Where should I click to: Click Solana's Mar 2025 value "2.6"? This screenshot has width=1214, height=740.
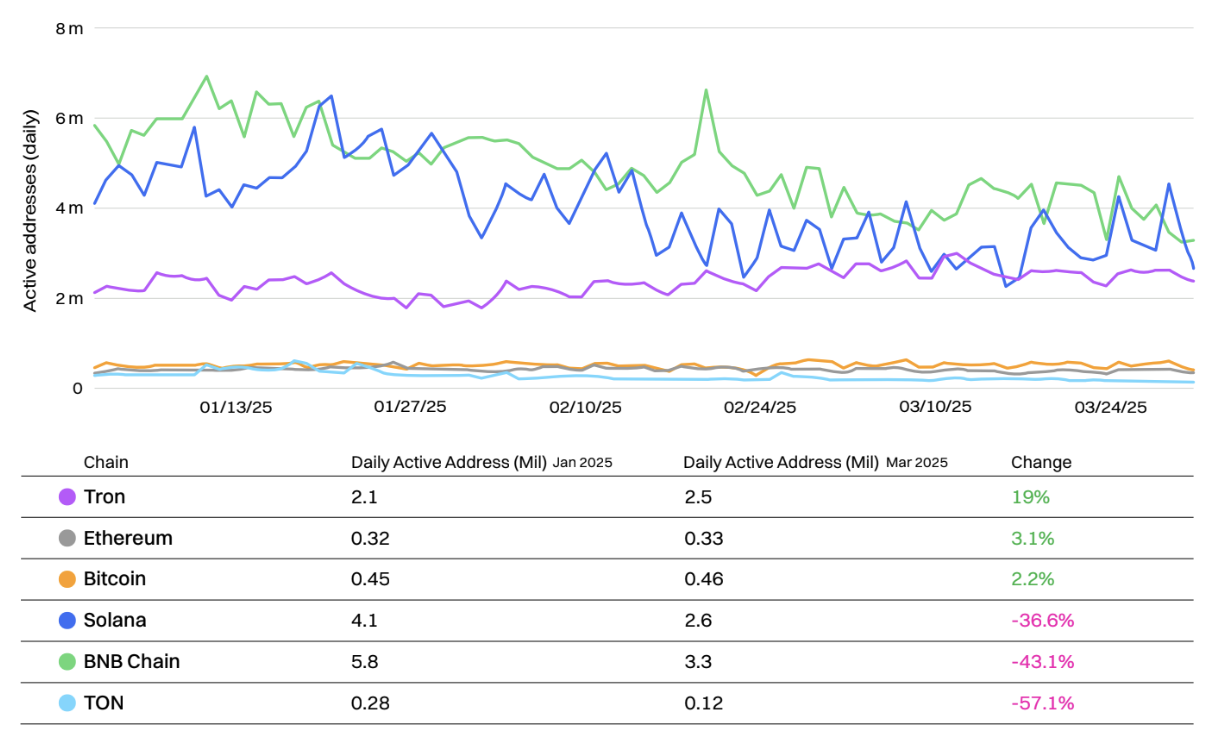pyautogui.click(x=697, y=620)
